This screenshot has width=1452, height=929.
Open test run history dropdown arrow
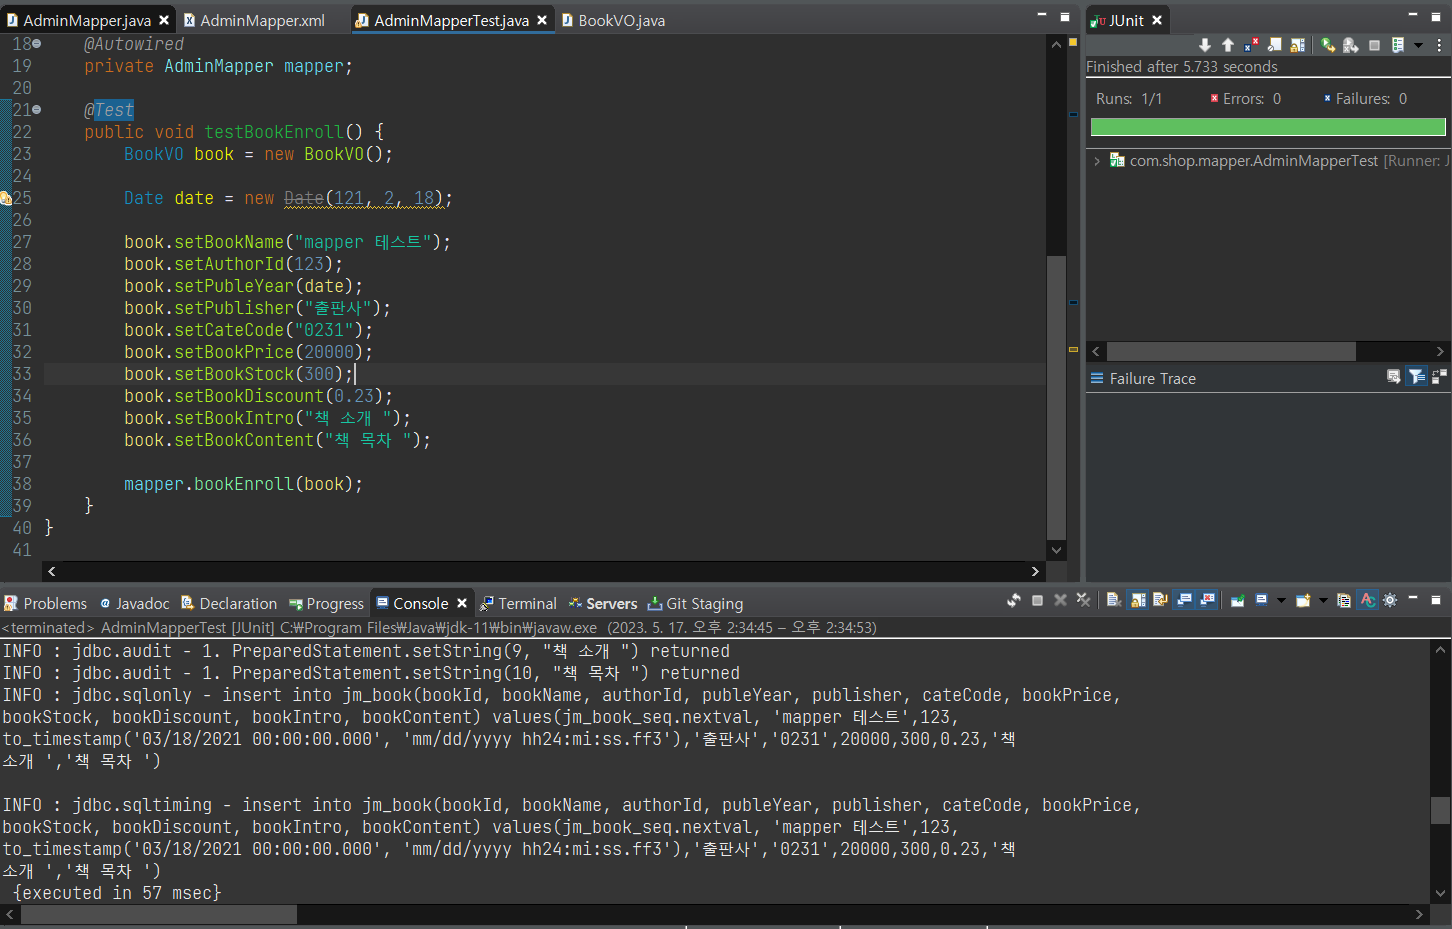1418,45
